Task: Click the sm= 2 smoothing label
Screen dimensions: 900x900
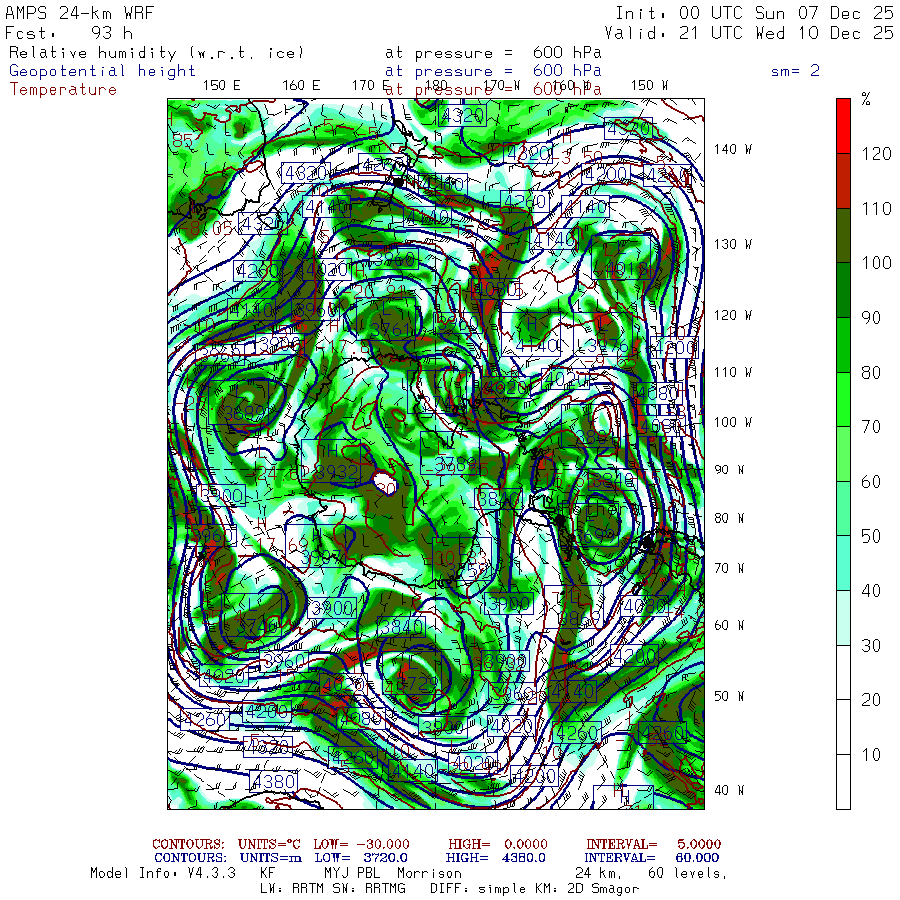Action: [796, 71]
